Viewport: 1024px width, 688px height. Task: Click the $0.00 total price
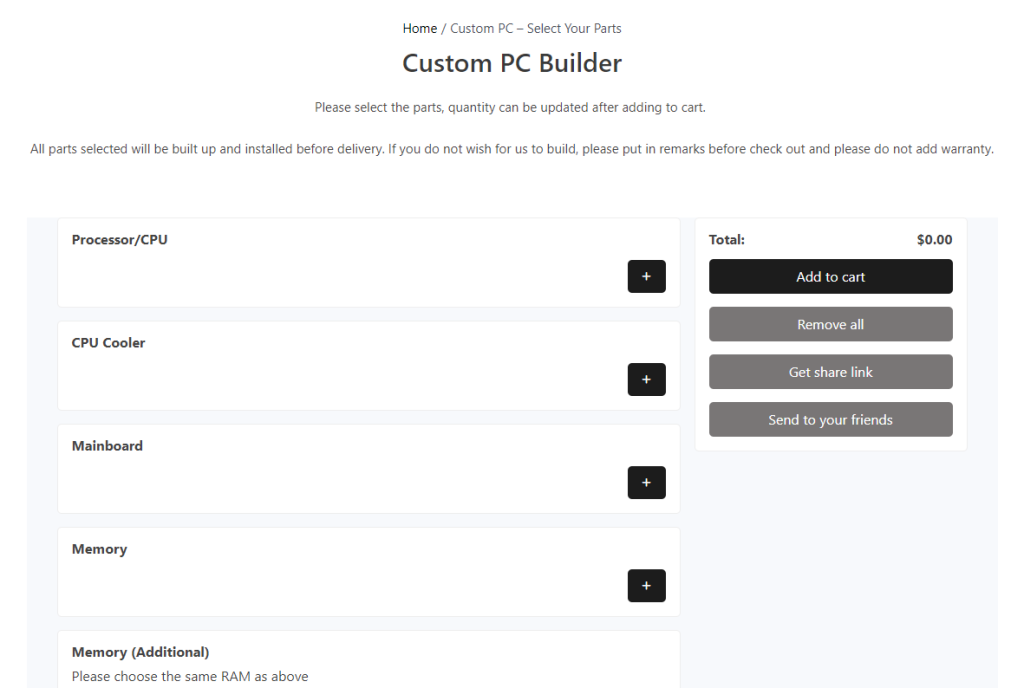935,240
